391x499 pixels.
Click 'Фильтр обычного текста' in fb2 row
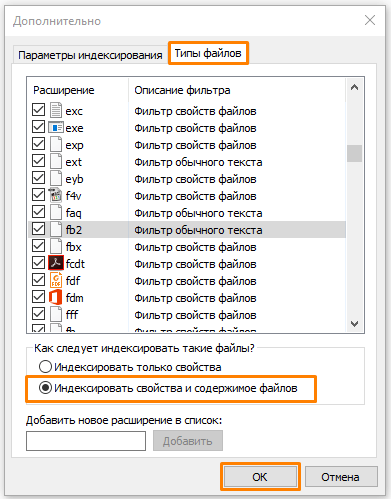pyautogui.click(x=198, y=230)
